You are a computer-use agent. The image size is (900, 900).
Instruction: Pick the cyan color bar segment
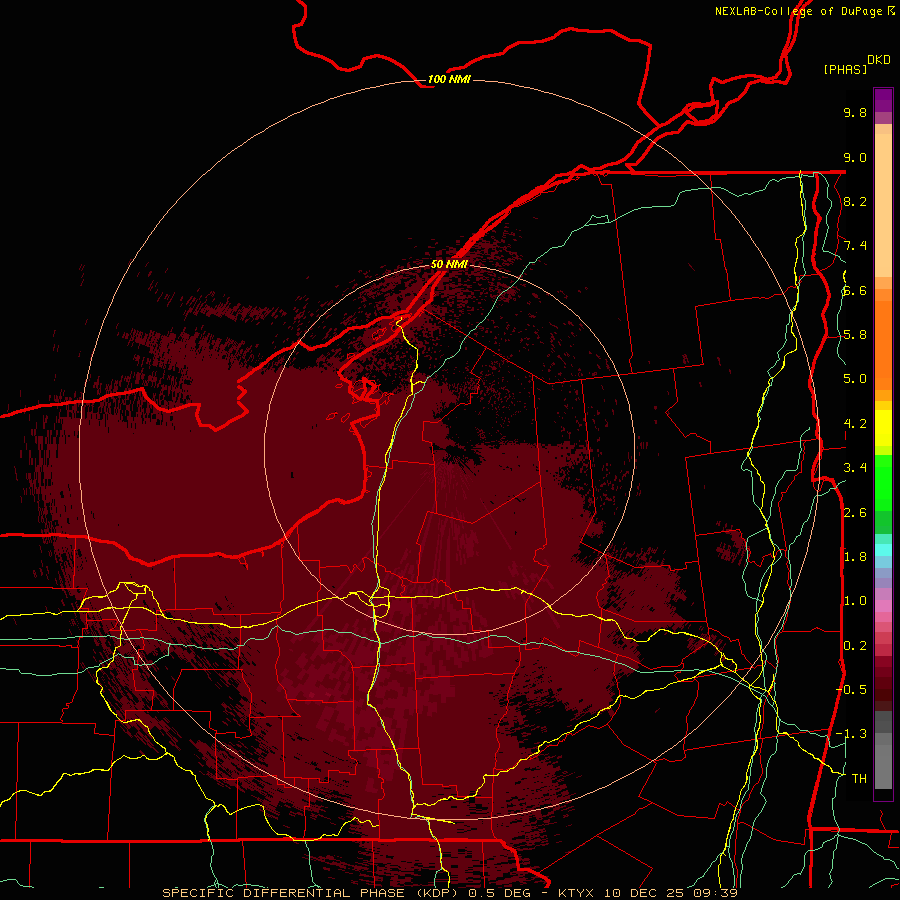(x=883, y=550)
